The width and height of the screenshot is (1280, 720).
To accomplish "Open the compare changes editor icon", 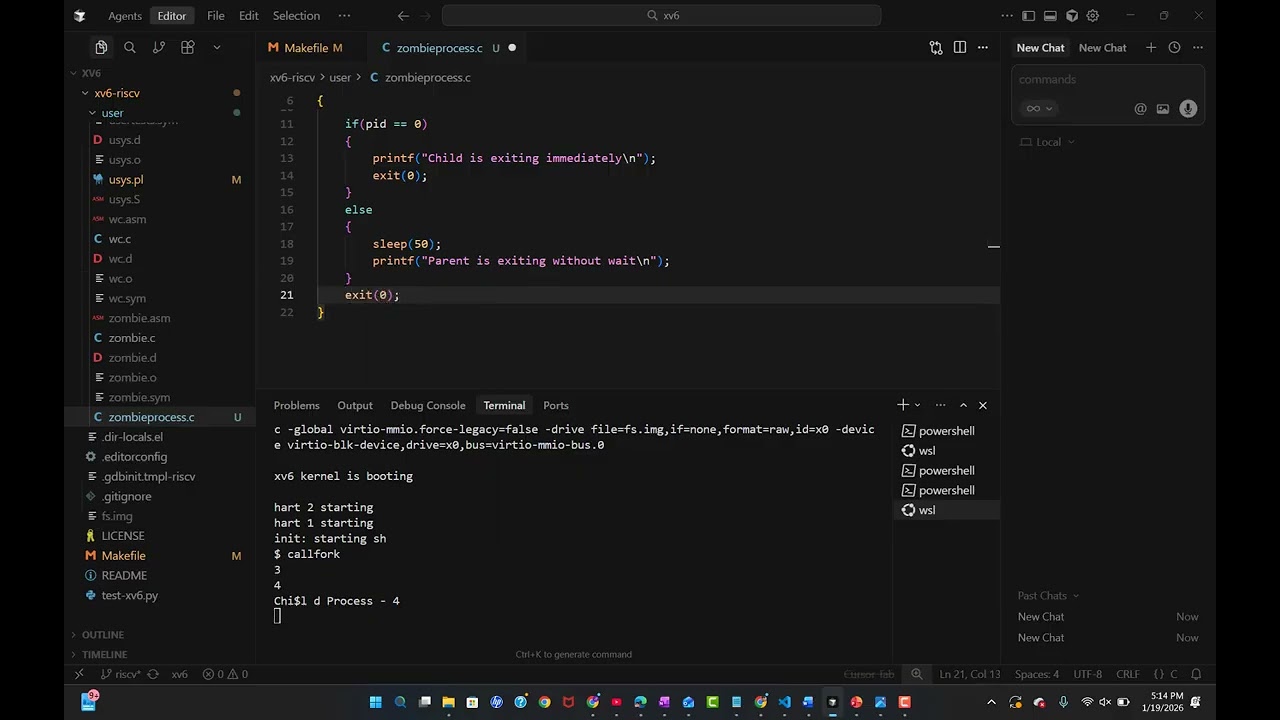I will 936,47.
